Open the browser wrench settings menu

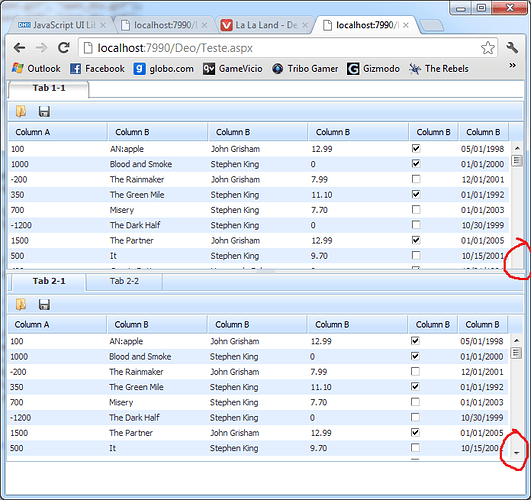pyautogui.click(x=512, y=48)
